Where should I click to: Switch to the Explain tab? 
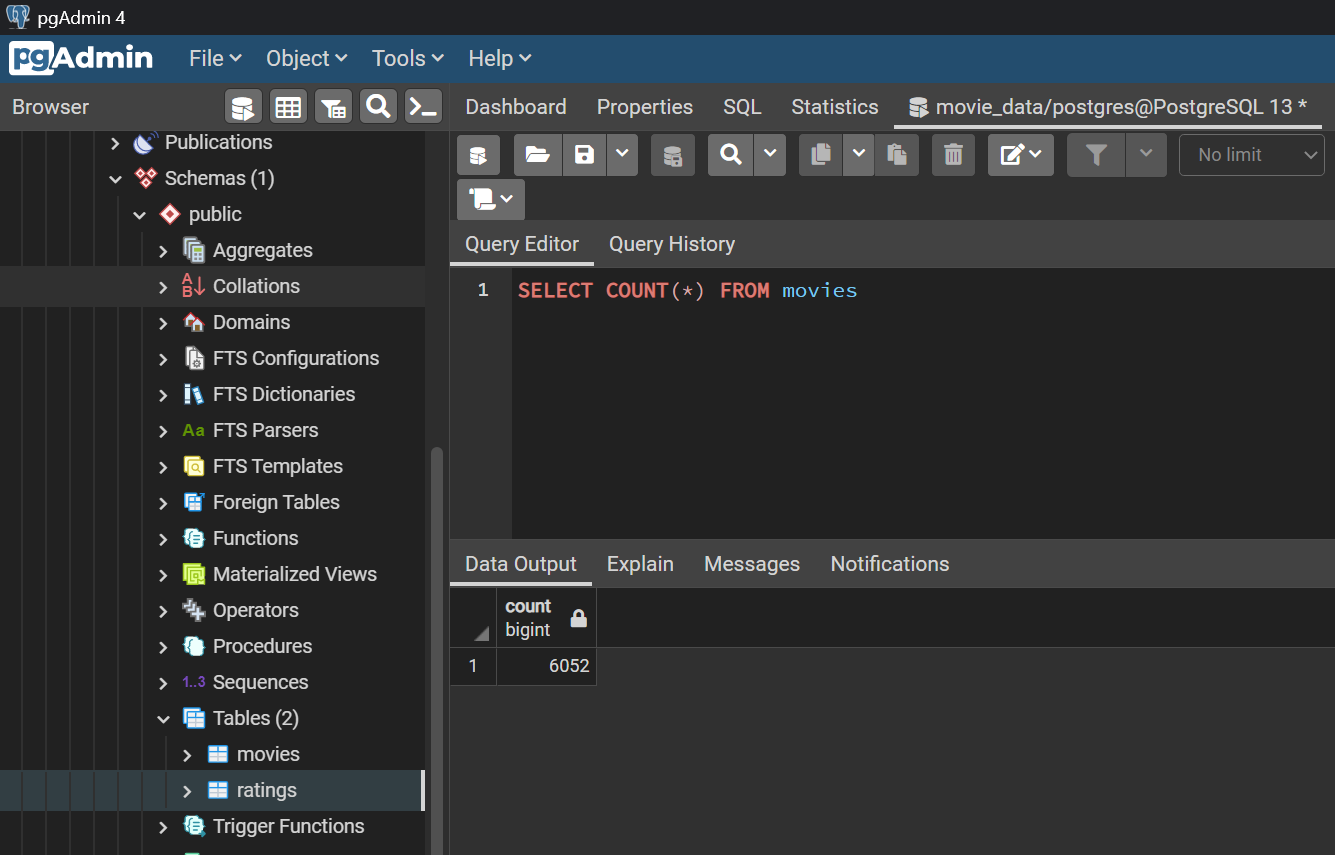point(640,564)
